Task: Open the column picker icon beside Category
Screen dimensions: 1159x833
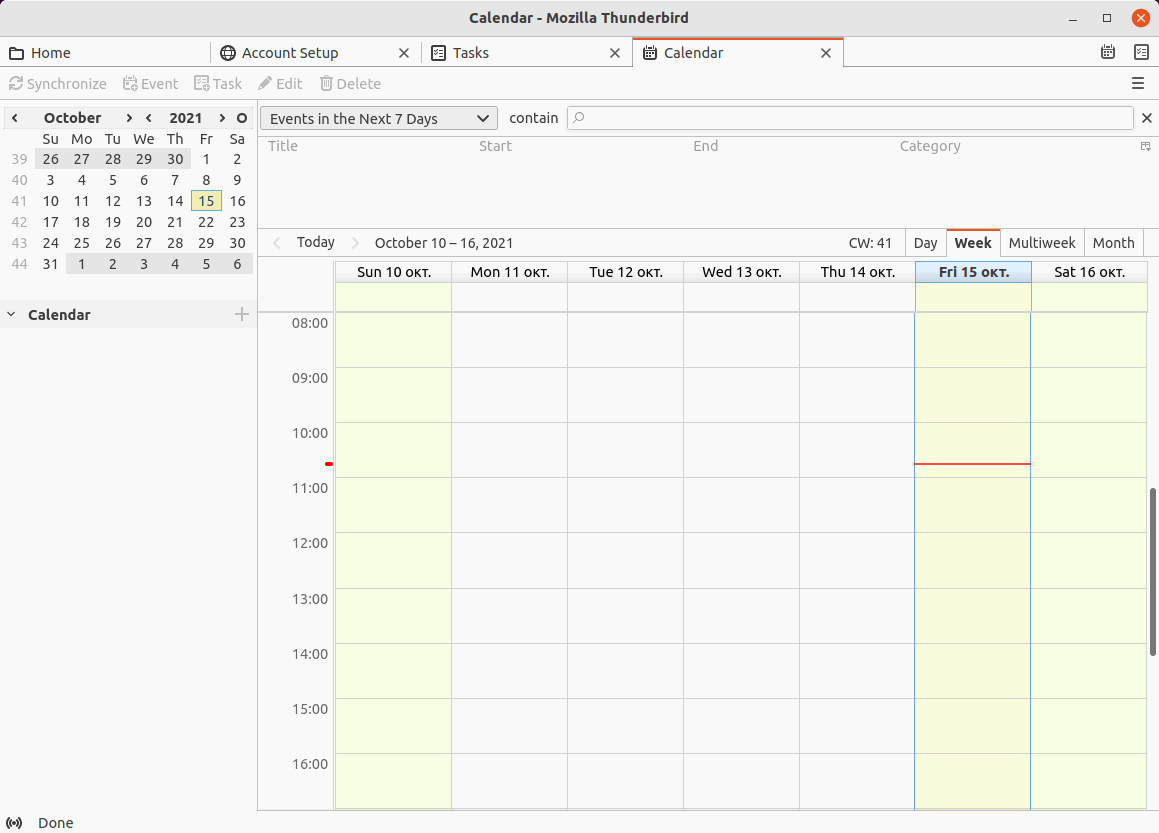Action: (x=1145, y=146)
